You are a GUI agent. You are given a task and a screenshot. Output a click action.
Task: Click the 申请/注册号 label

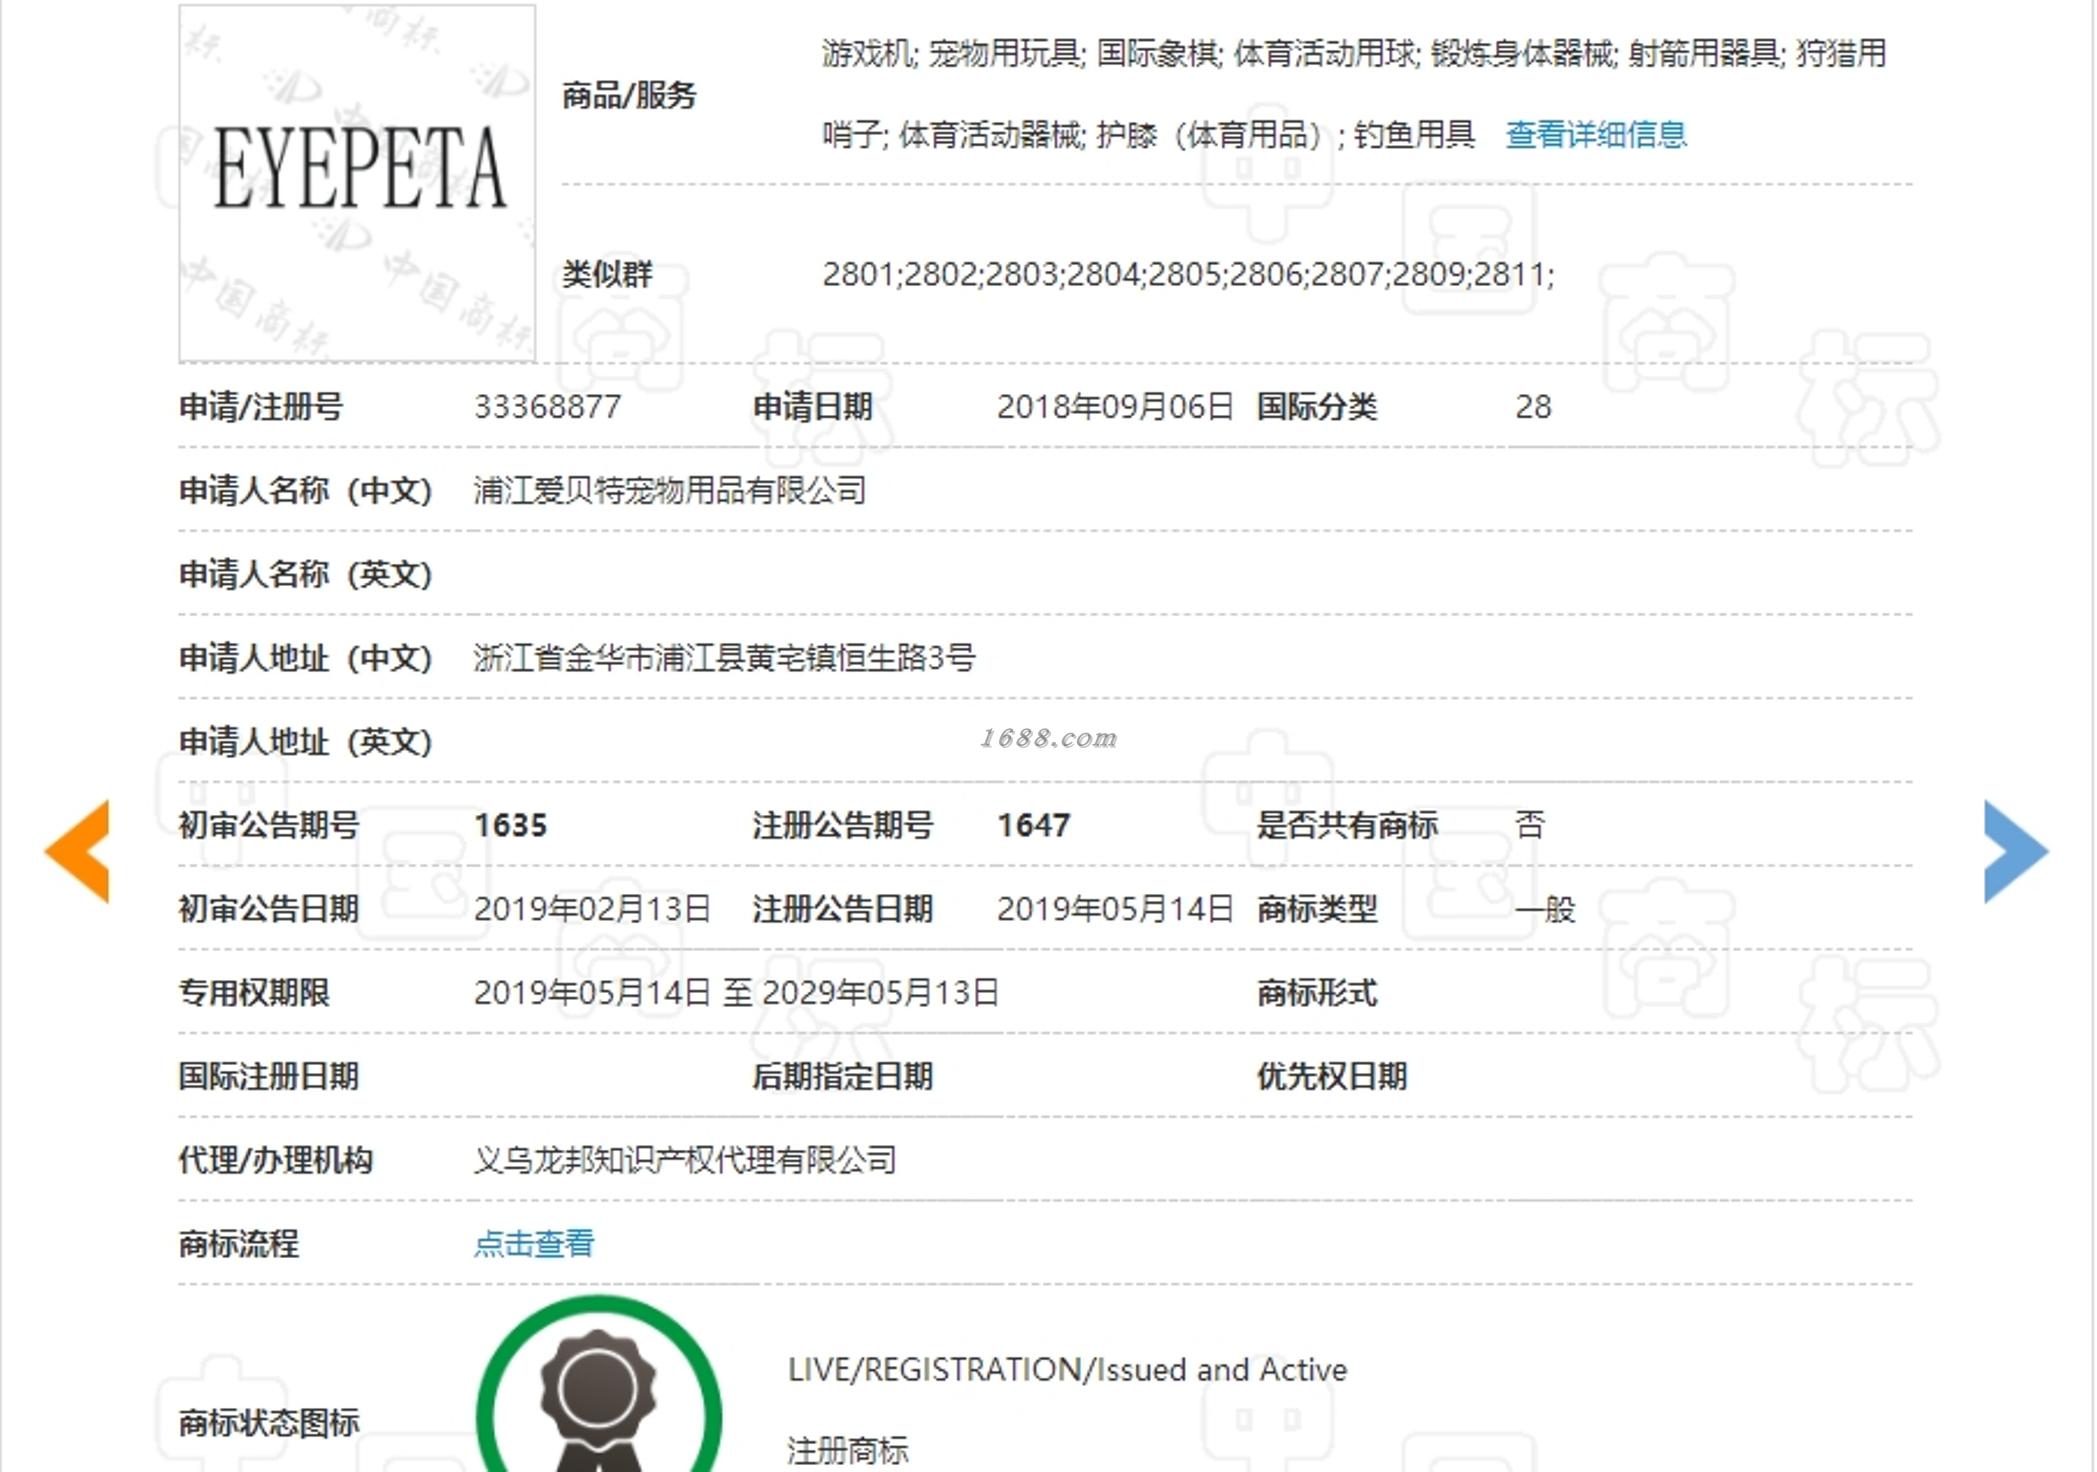pos(261,407)
